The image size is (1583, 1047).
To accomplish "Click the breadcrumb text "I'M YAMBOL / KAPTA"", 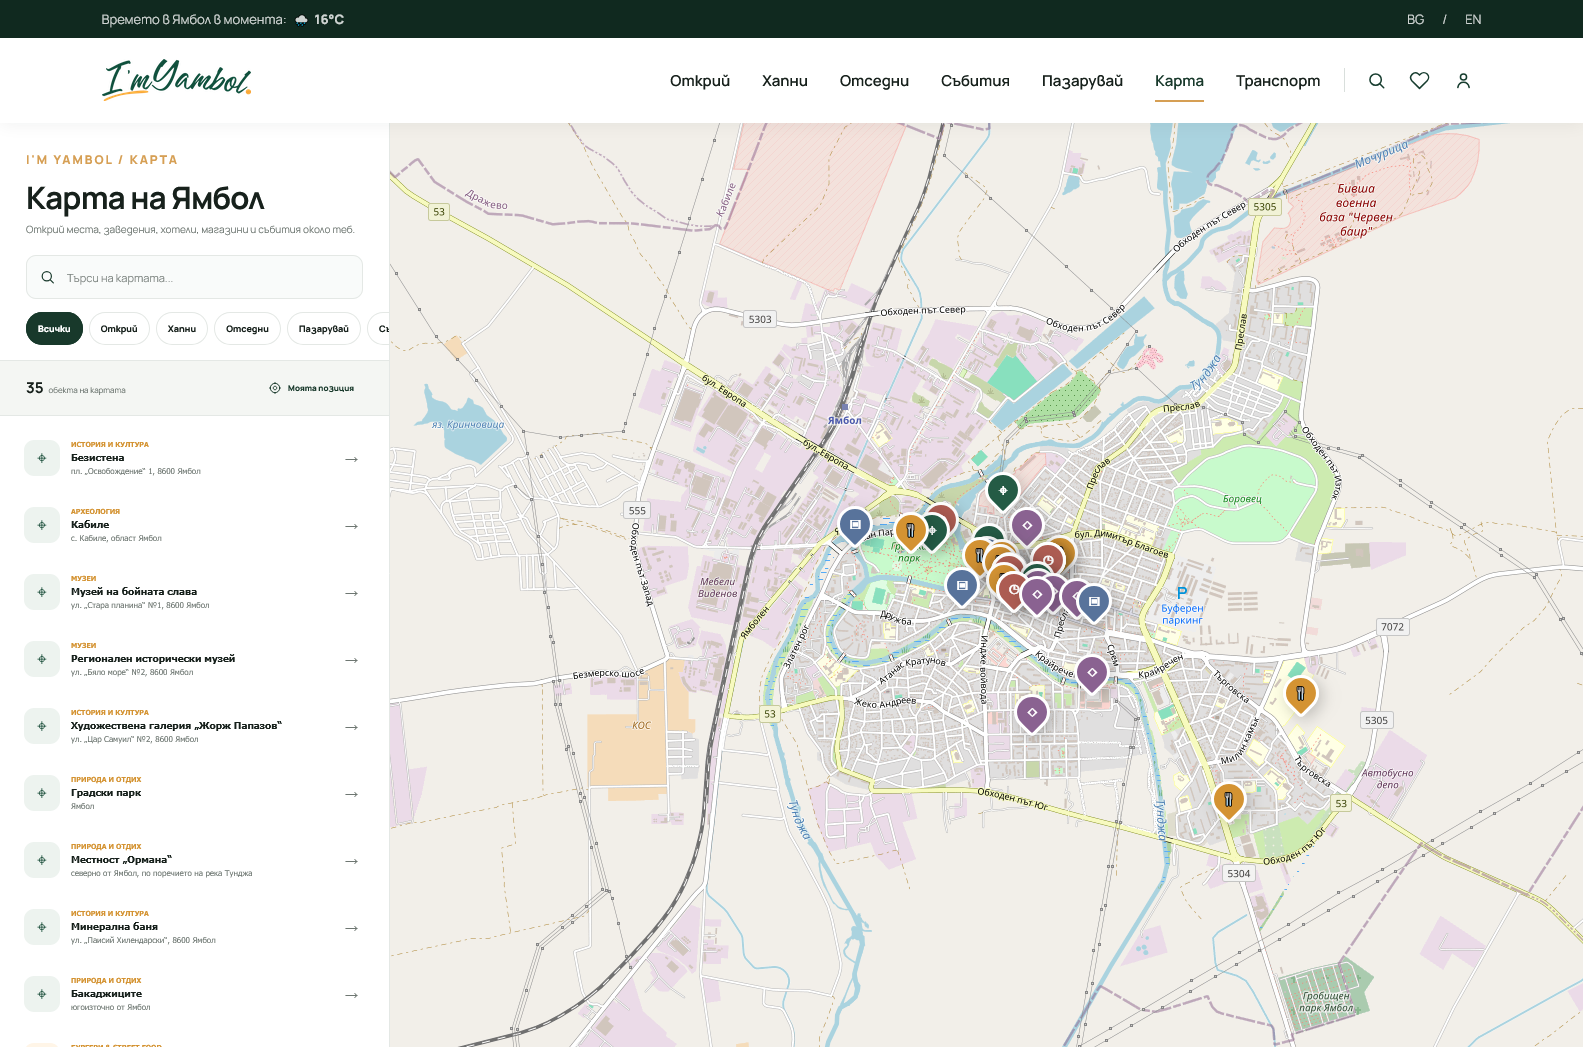I will pyautogui.click(x=102, y=160).
